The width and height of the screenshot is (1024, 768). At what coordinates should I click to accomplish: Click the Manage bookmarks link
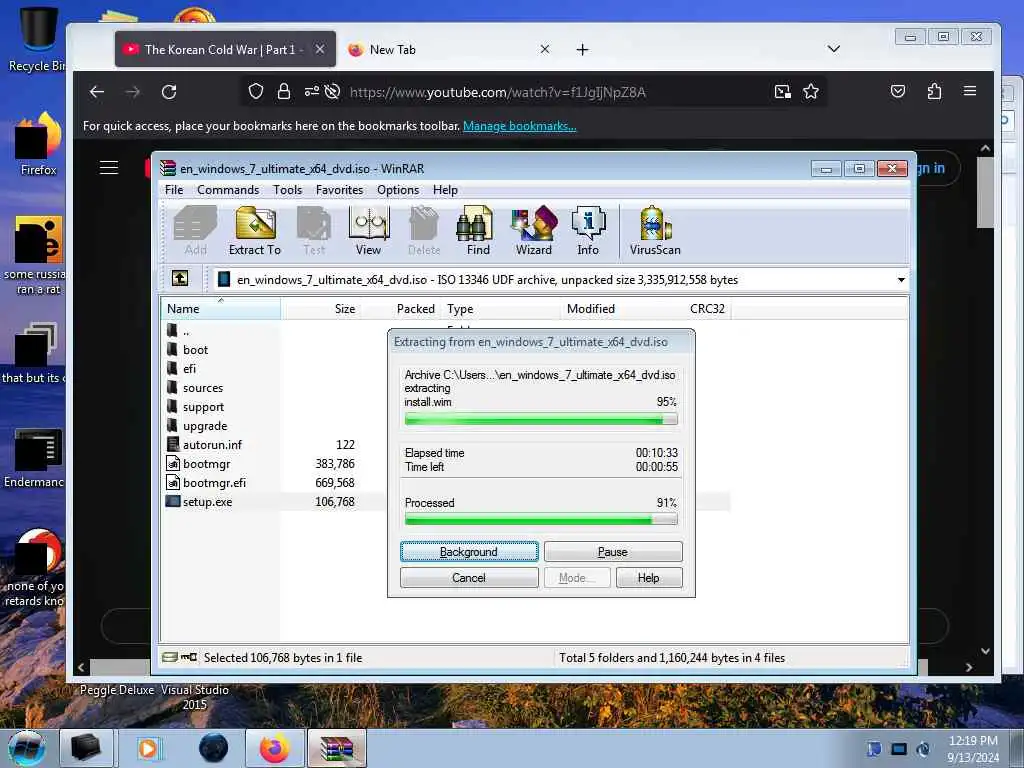519,126
